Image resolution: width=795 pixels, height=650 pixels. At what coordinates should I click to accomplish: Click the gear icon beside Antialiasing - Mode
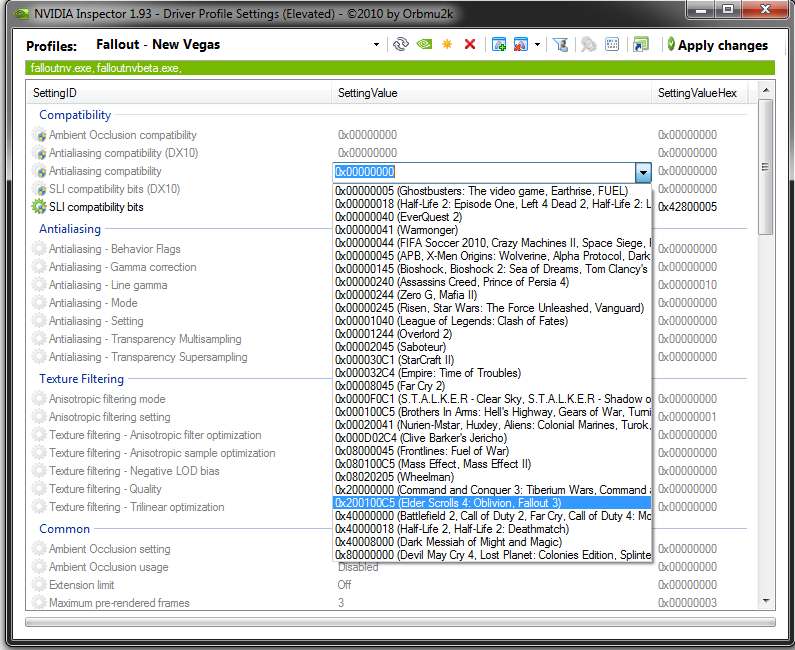pyautogui.click(x=39, y=303)
